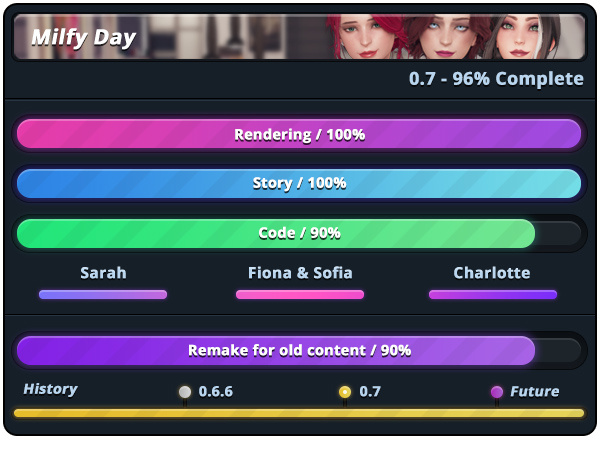The image size is (600, 449).
Task: Click the Sarah label
Action: click(103, 273)
